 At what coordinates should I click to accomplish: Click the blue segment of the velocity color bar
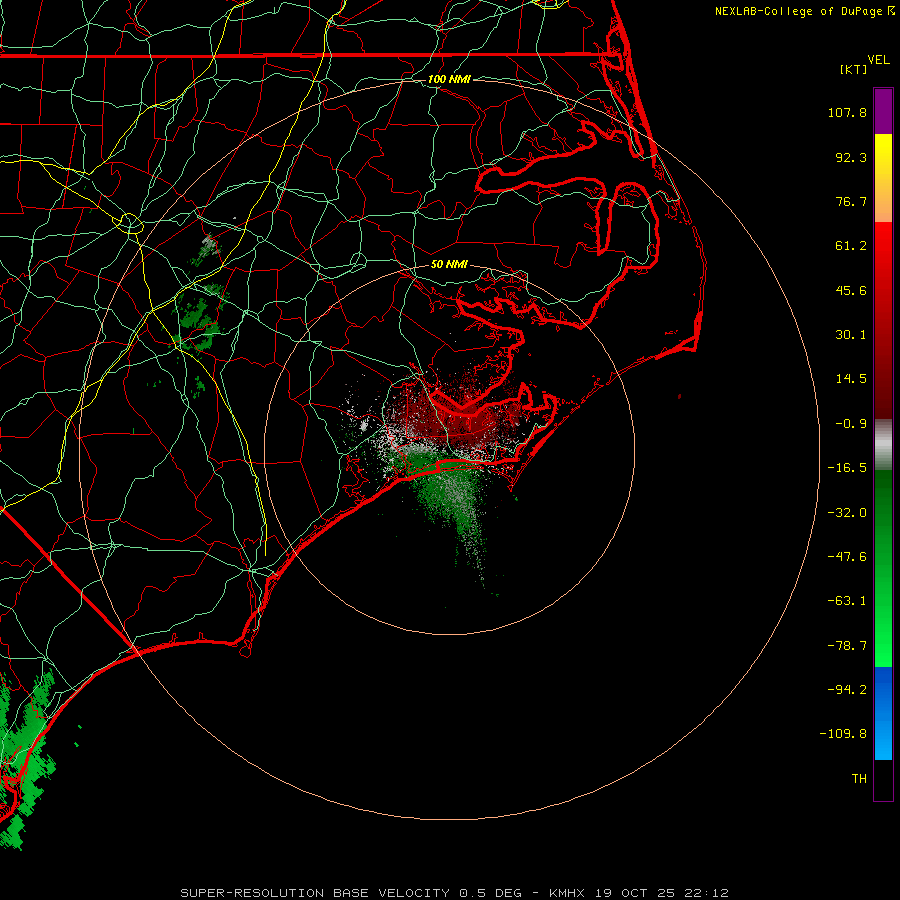pos(883,713)
